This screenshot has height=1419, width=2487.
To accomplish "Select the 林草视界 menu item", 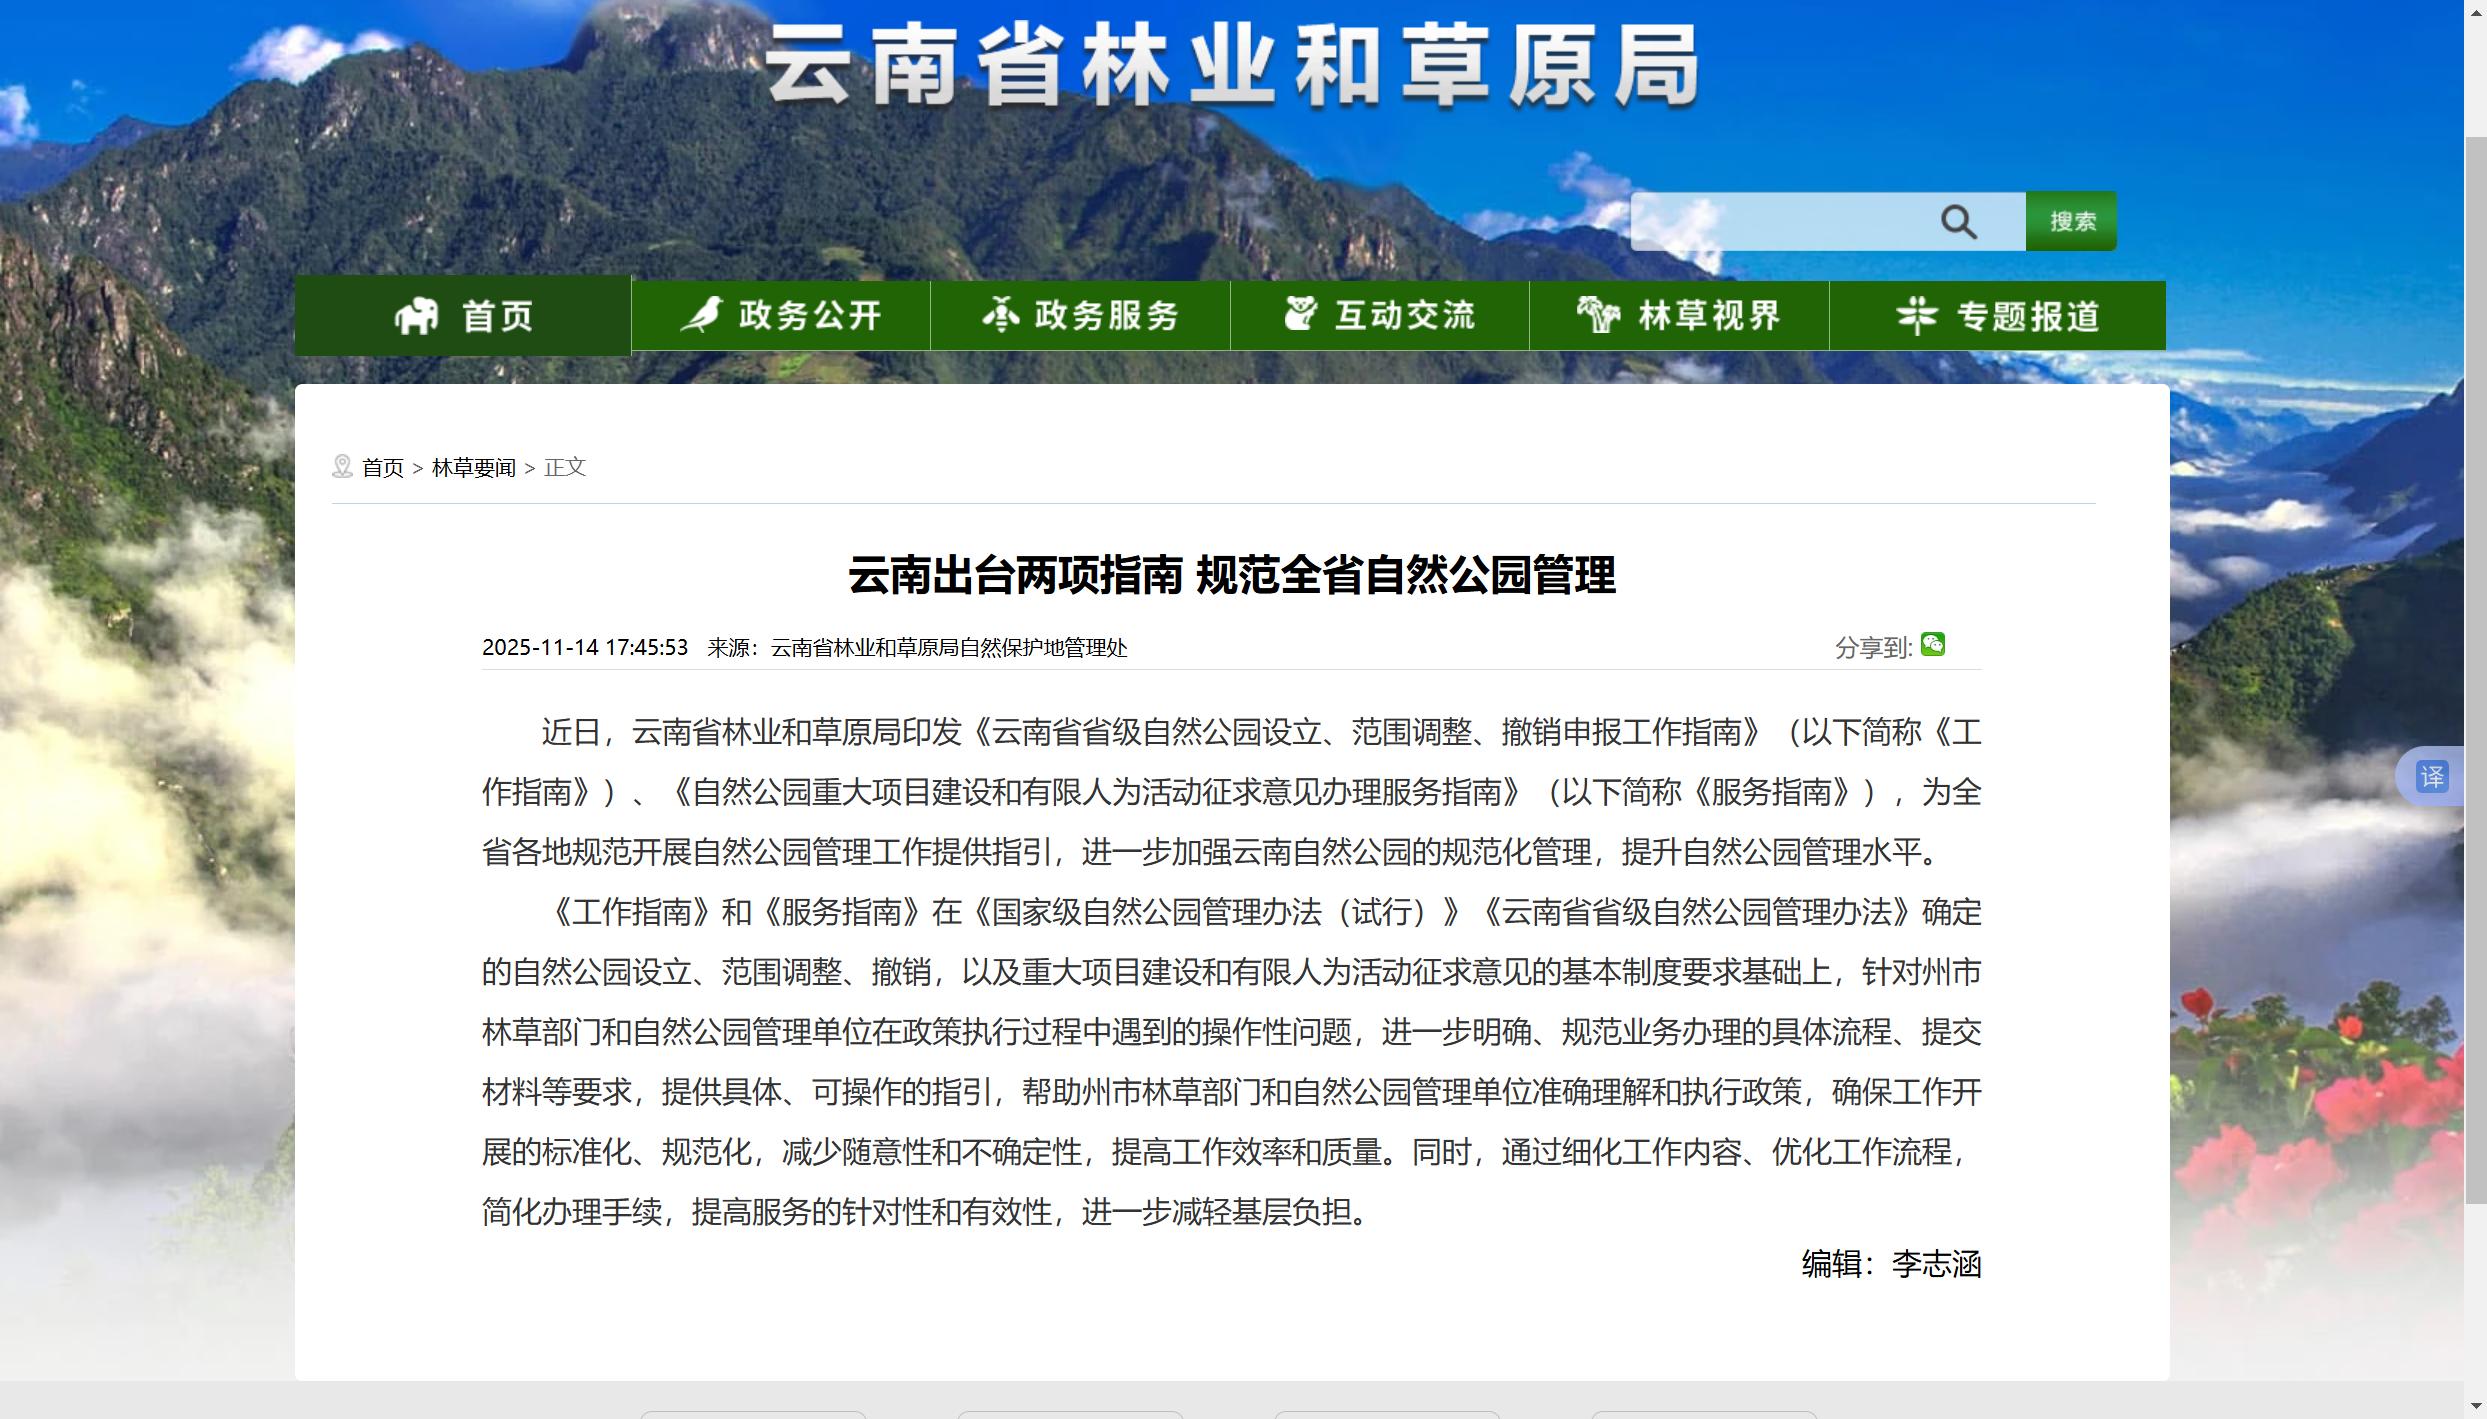I will point(1709,316).
